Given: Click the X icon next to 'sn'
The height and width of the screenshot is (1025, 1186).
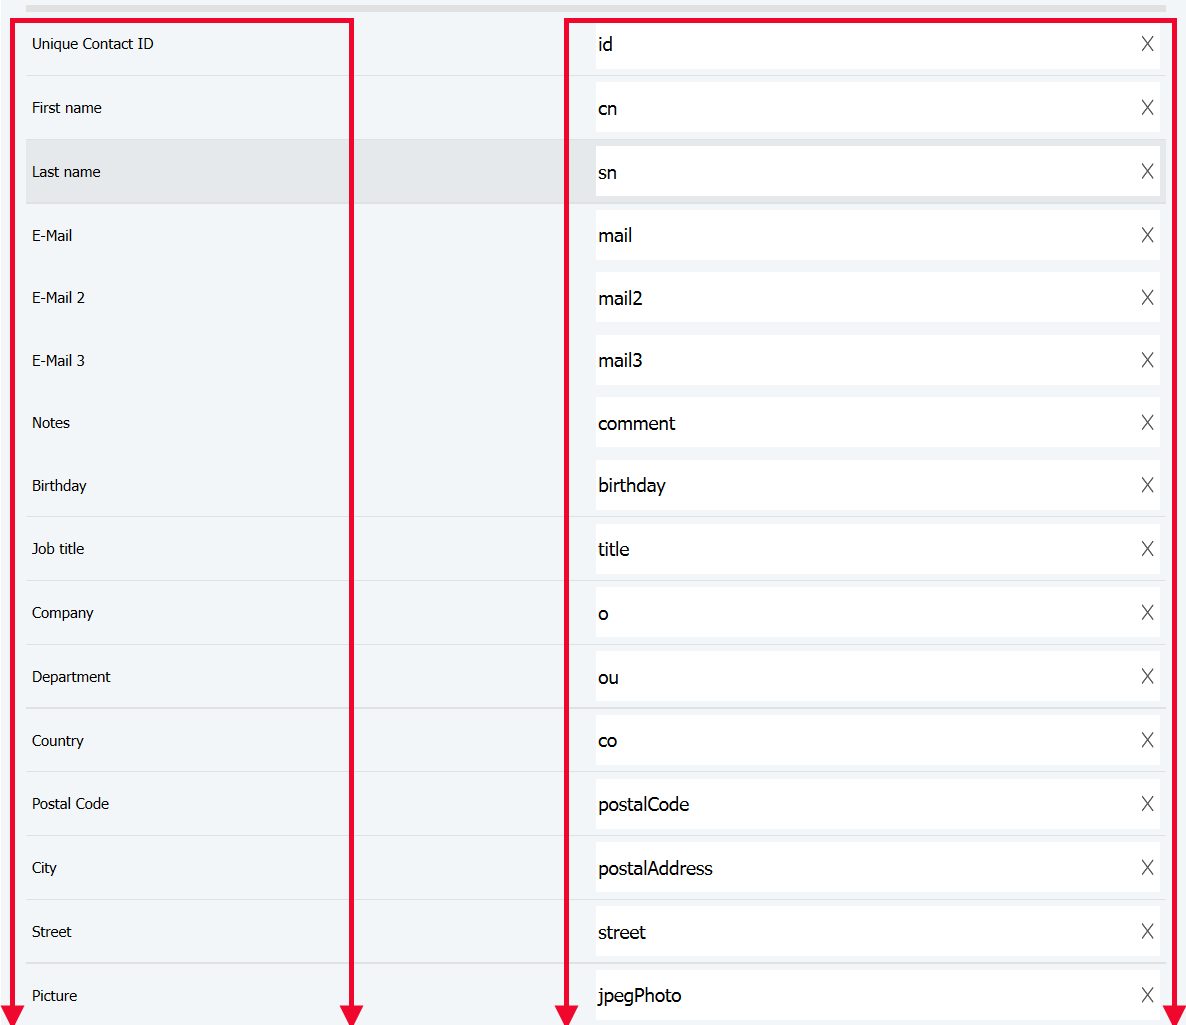Looking at the screenshot, I should 1147,172.
